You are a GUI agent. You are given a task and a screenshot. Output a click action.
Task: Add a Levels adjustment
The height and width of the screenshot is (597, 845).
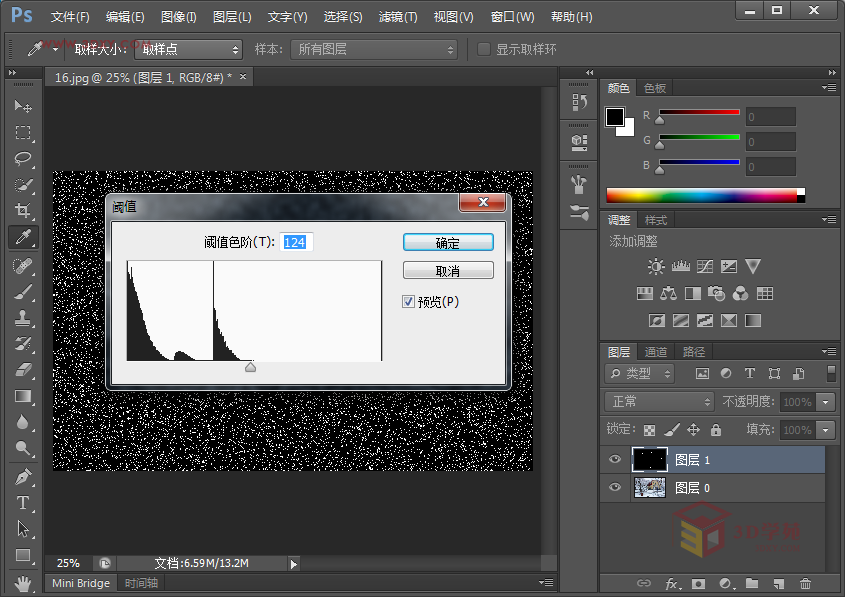click(681, 266)
